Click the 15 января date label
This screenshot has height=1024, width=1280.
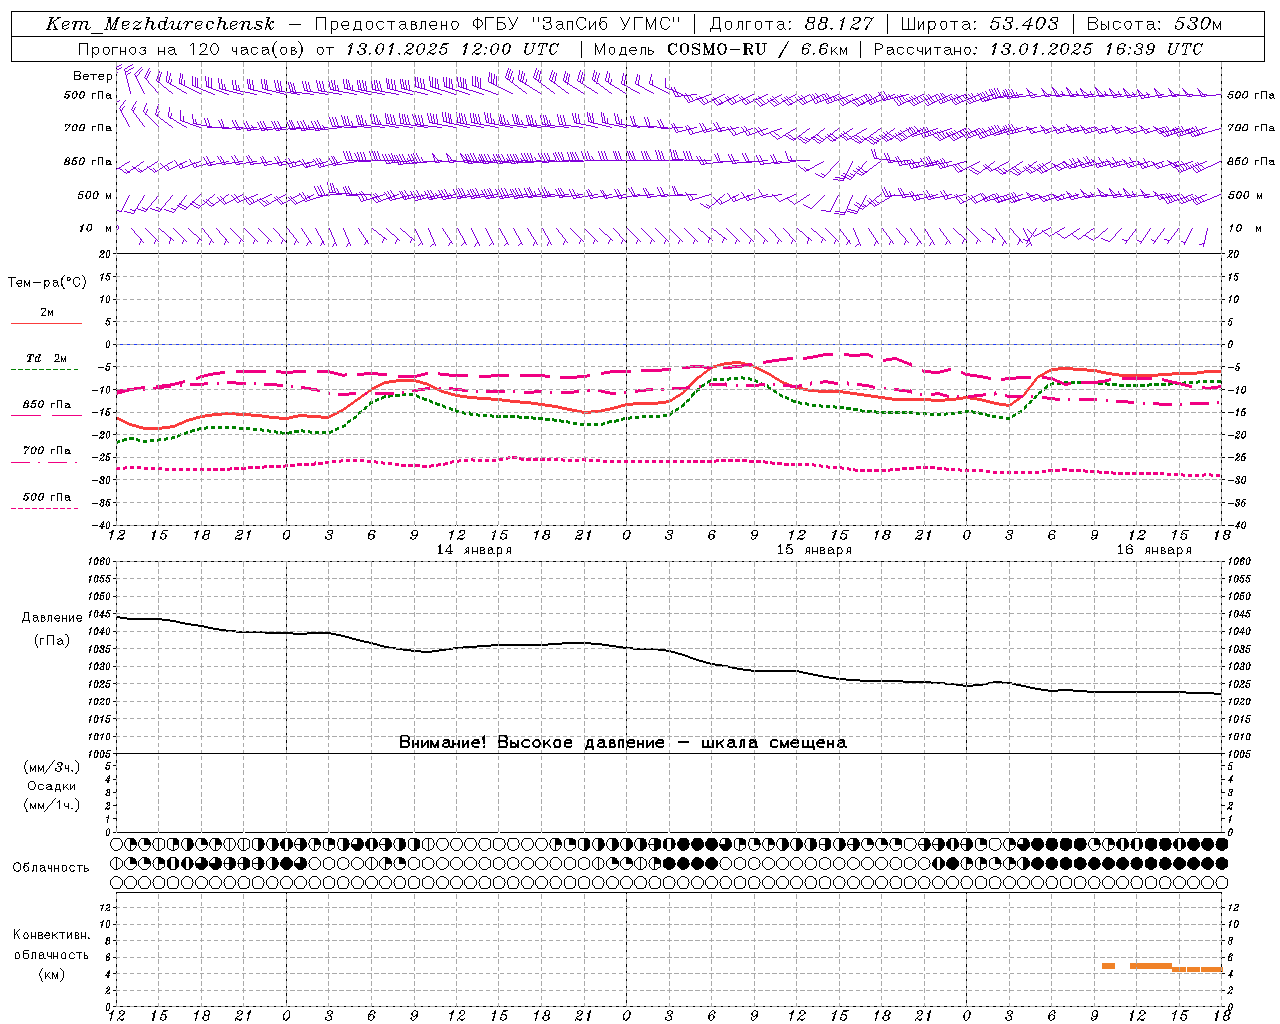click(x=814, y=550)
